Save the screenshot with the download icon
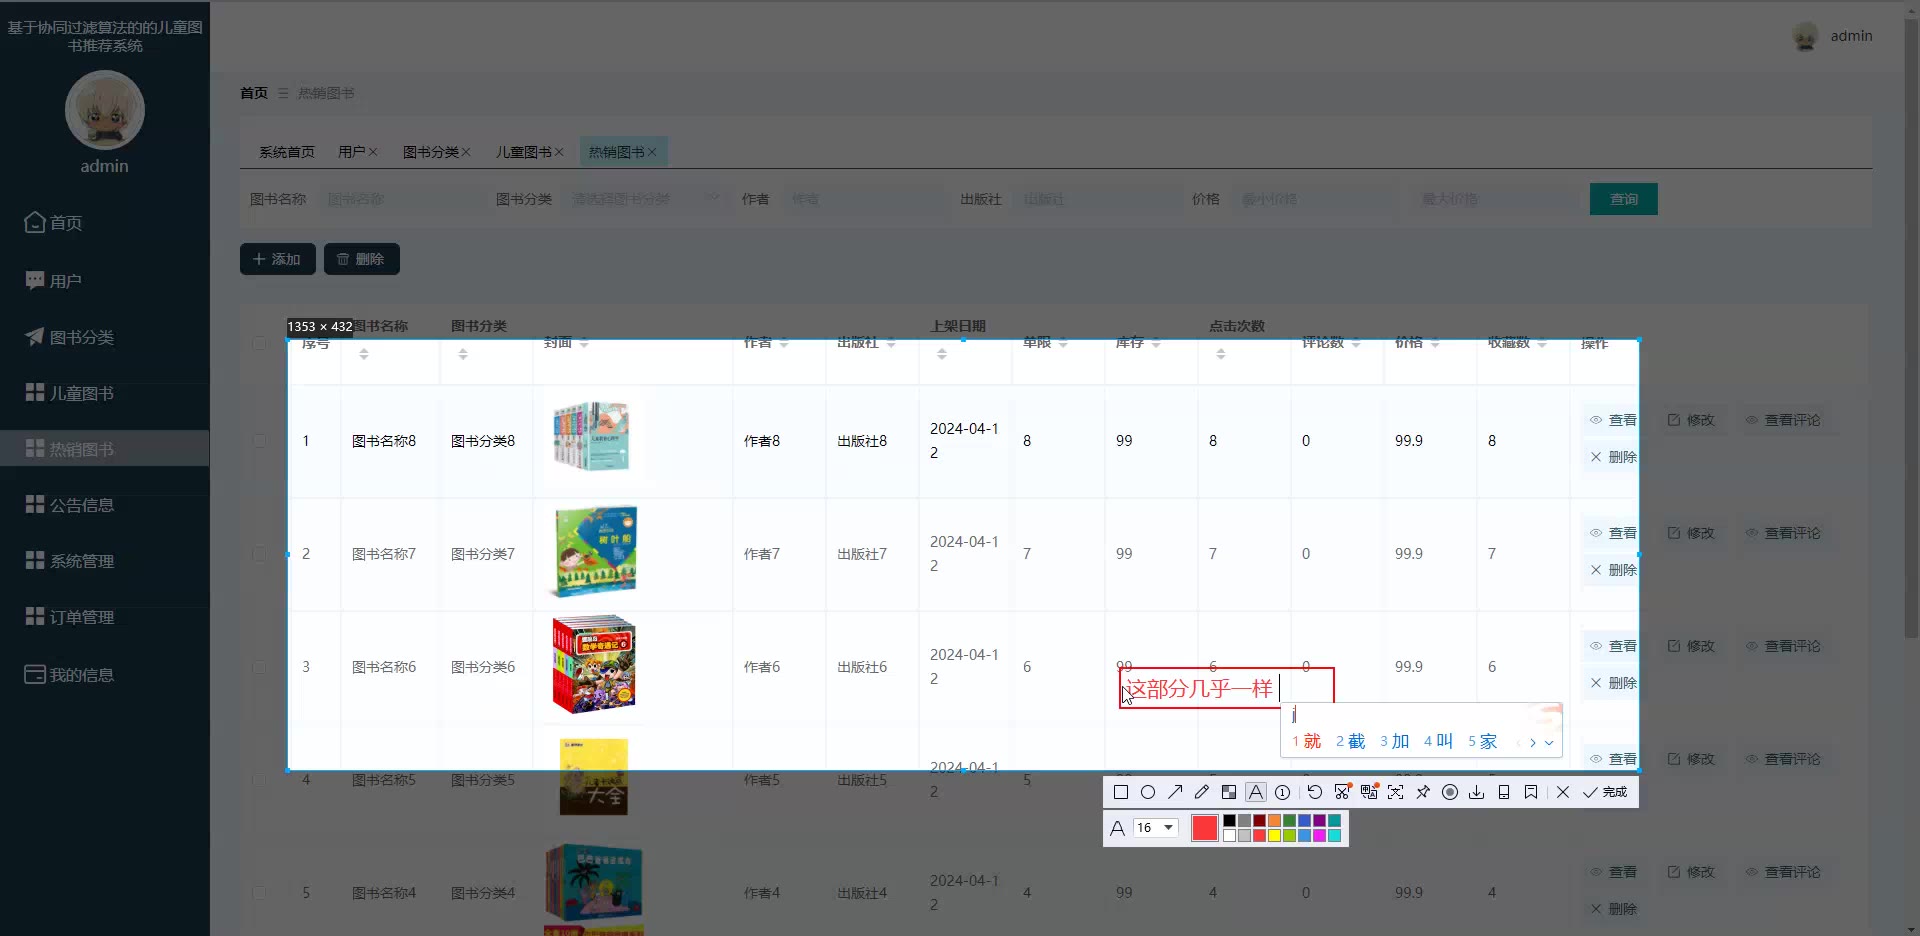 (1477, 792)
